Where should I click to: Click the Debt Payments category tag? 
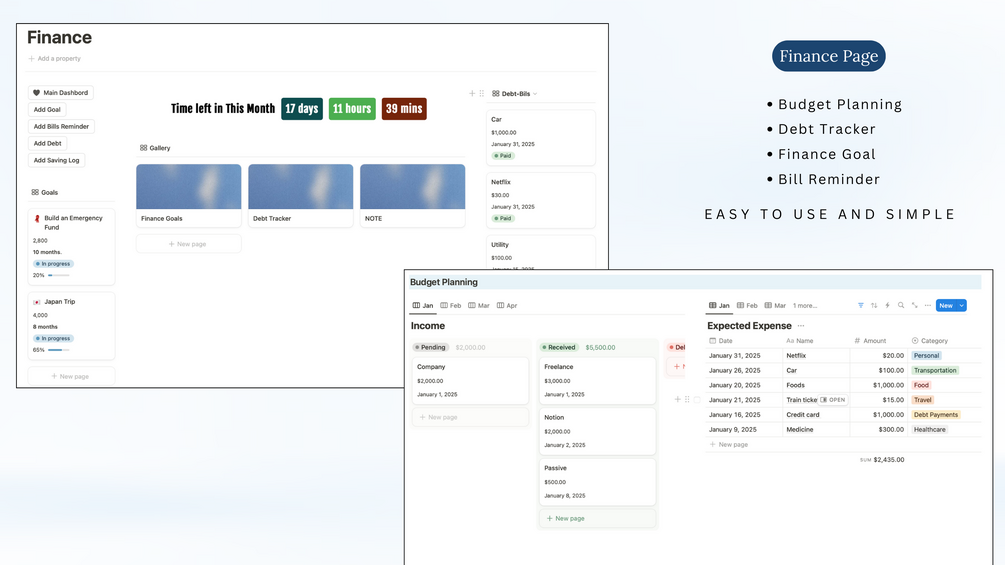point(936,414)
